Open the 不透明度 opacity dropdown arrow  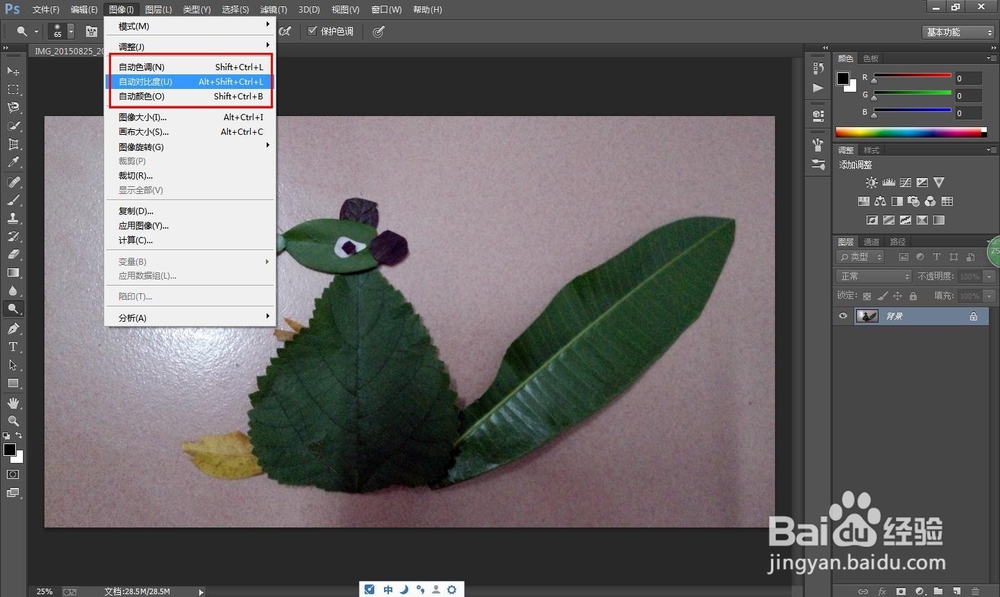click(989, 276)
